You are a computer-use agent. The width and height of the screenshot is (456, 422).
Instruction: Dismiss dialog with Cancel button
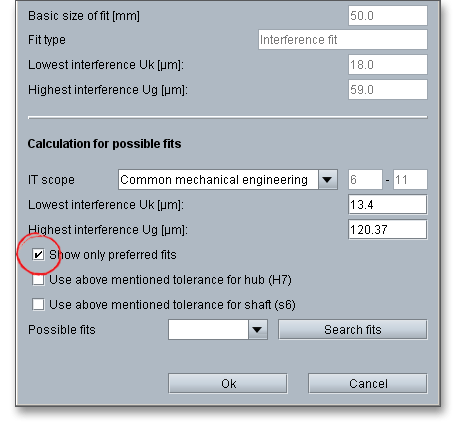[x=368, y=384]
